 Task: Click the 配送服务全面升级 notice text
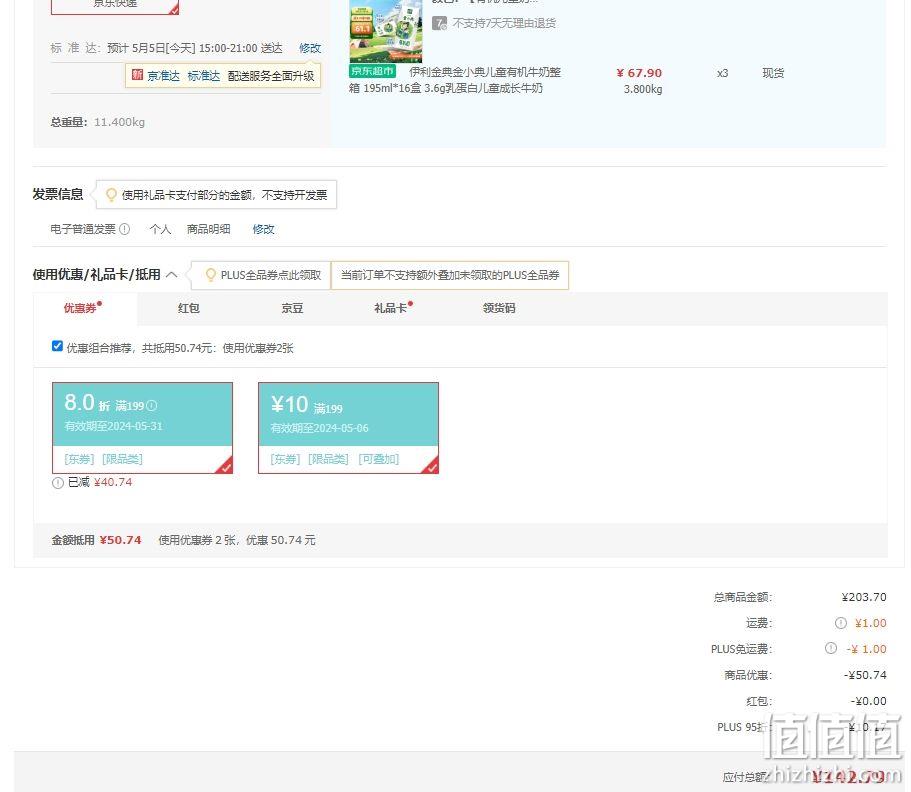(x=271, y=76)
